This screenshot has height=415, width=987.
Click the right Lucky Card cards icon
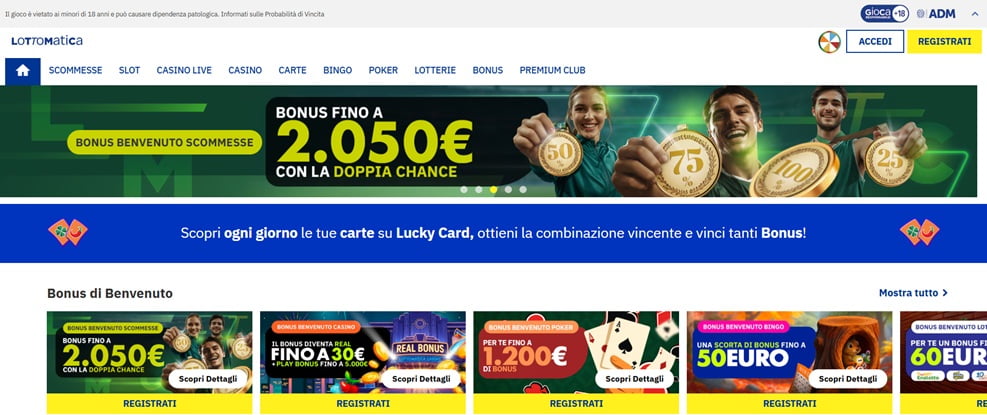pos(919,232)
